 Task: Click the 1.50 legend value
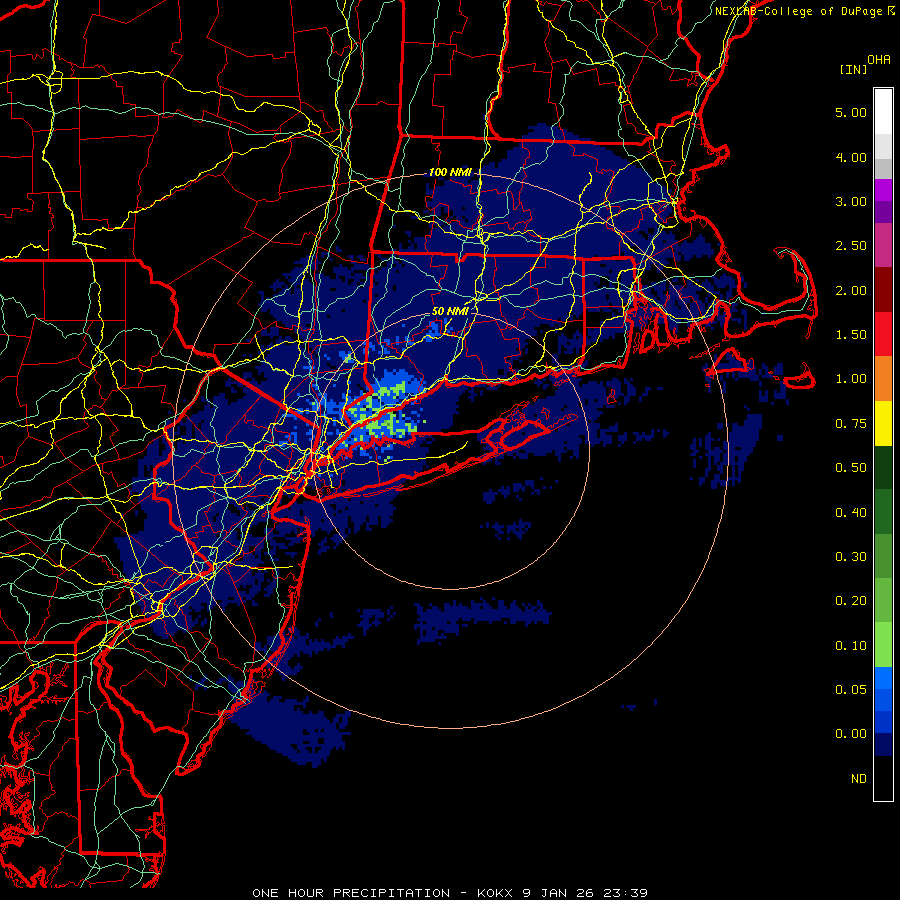tap(851, 335)
